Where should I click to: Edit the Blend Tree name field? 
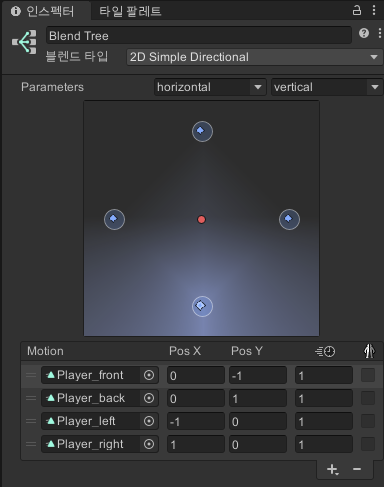pyautogui.click(x=199, y=35)
